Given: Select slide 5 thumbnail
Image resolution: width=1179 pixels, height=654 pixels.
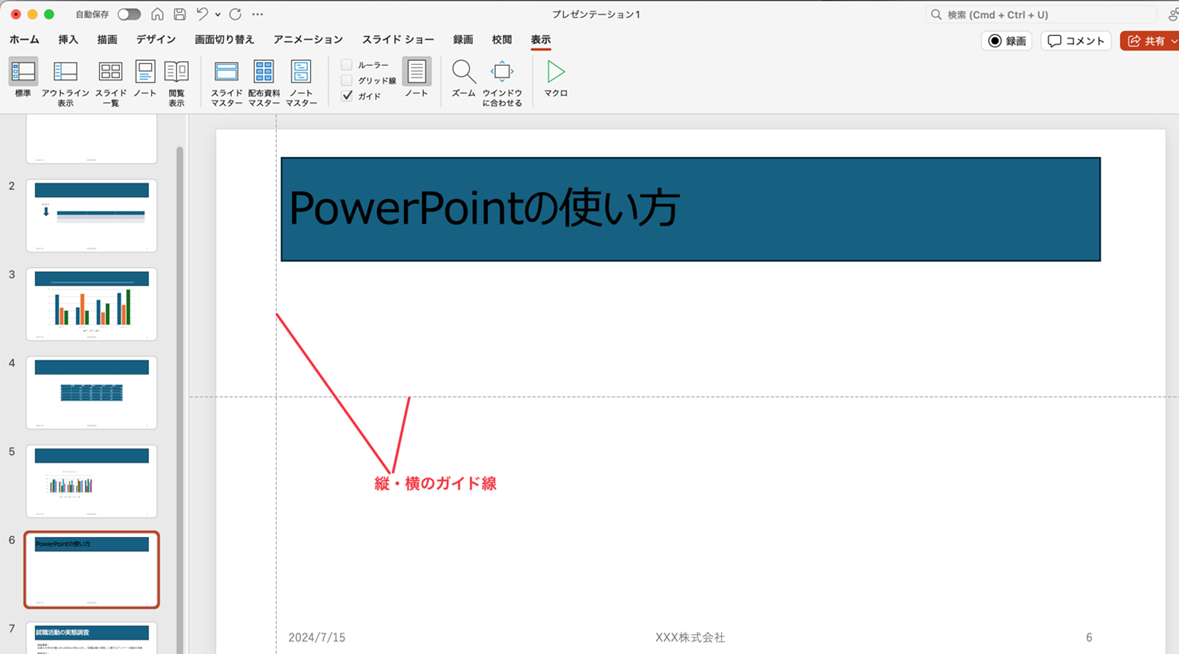Looking at the screenshot, I should pos(92,481).
